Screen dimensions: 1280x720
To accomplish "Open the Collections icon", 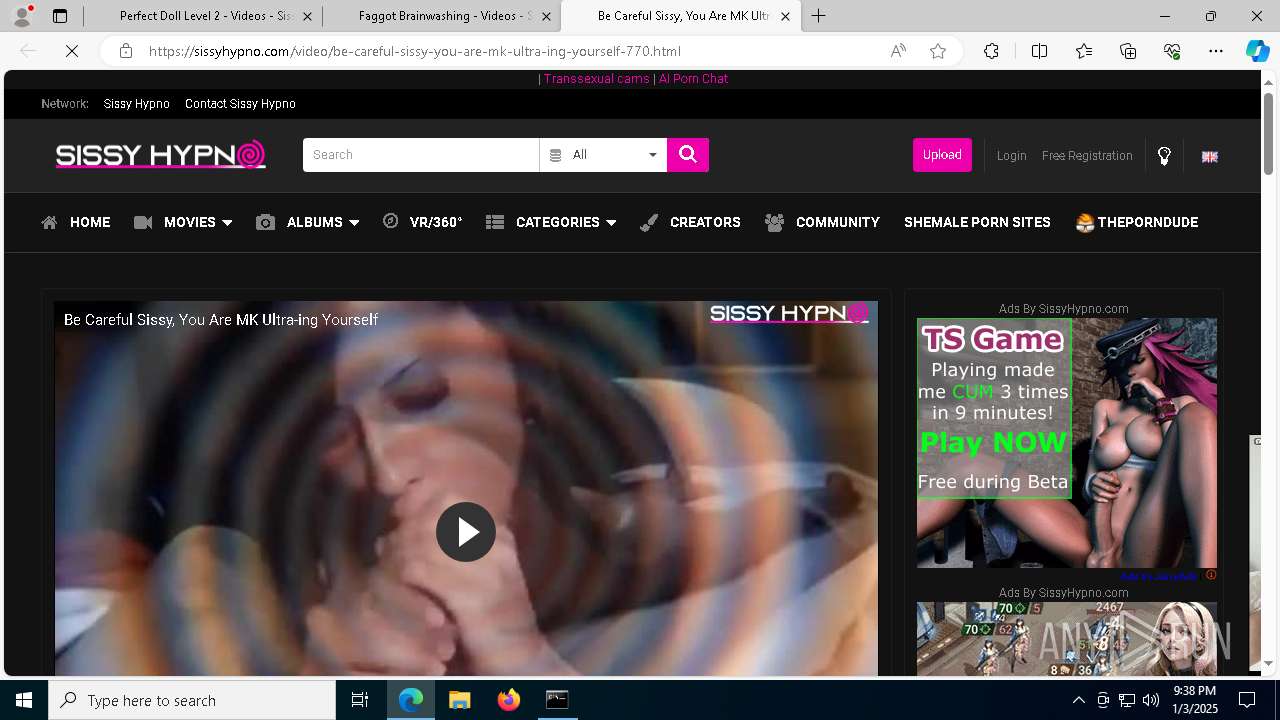I will tap(1128, 51).
